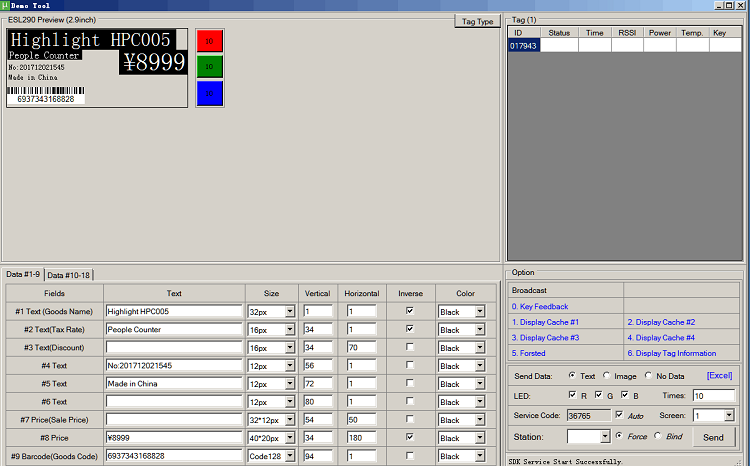Switch to Data #10-18 tab
Image resolution: width=750 pixels, height=466 pixels.
coord(69,275)
